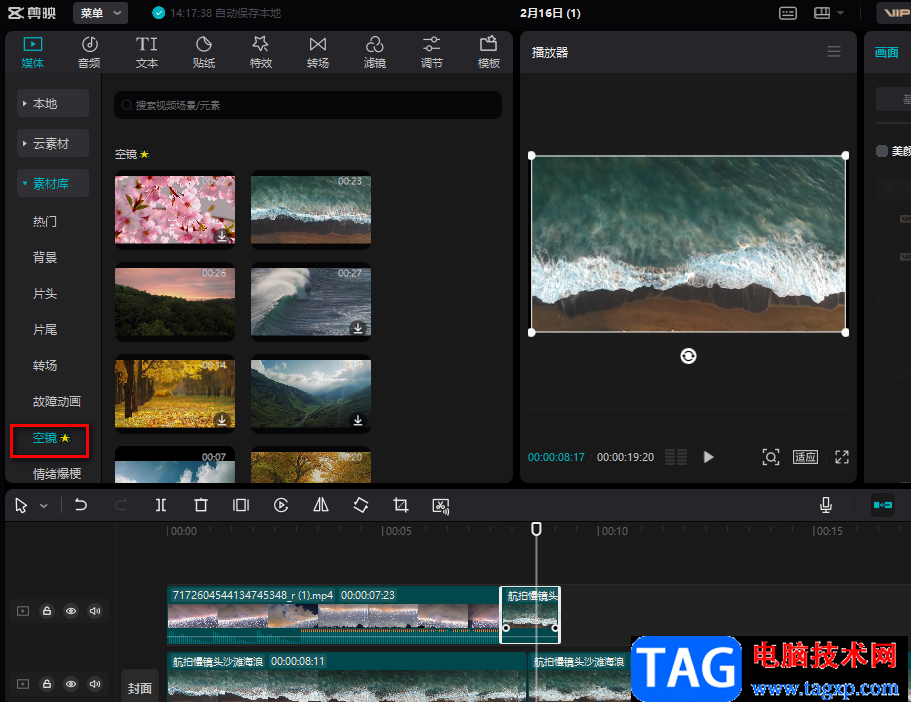Viewport: 911px width, 702px height.
Task: Select the 背景 category
Action: pyautogui.click(x=45, y=257)
